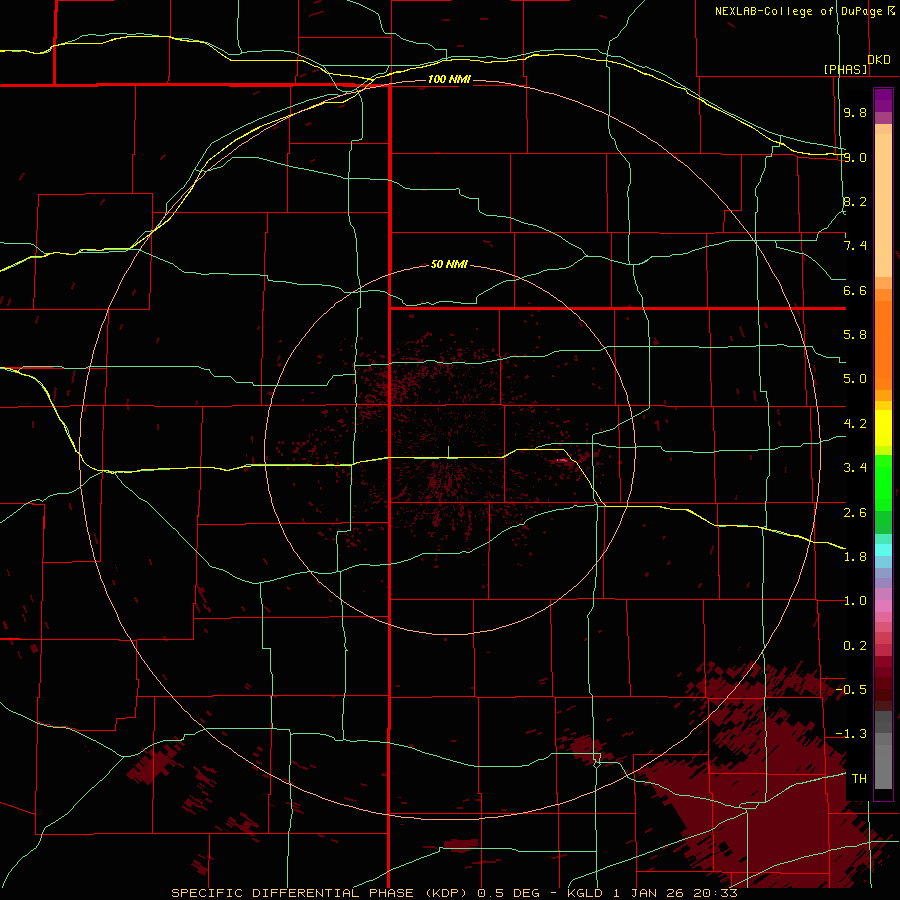
Task: Click the KGLD station ID in the caption
Action: tap(585, 893)
